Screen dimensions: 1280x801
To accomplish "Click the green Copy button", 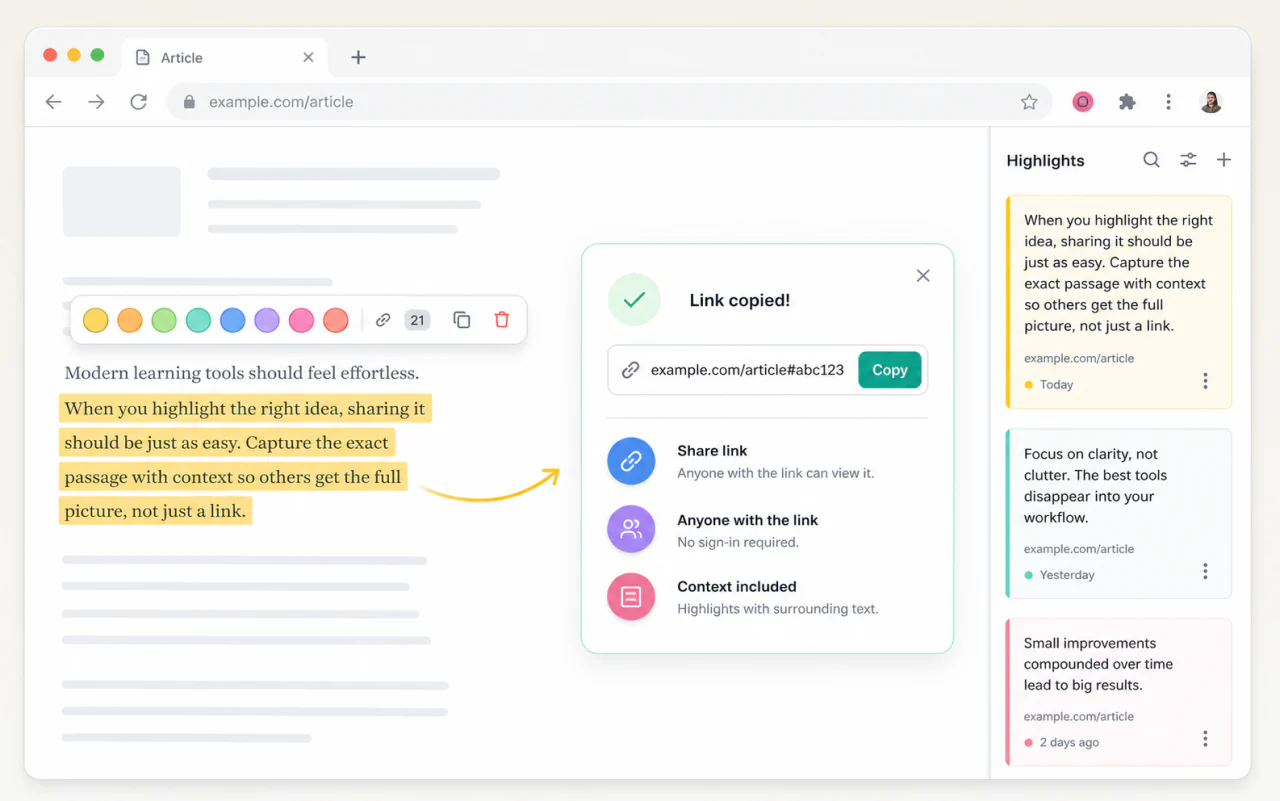I will [x=889, y=370].
